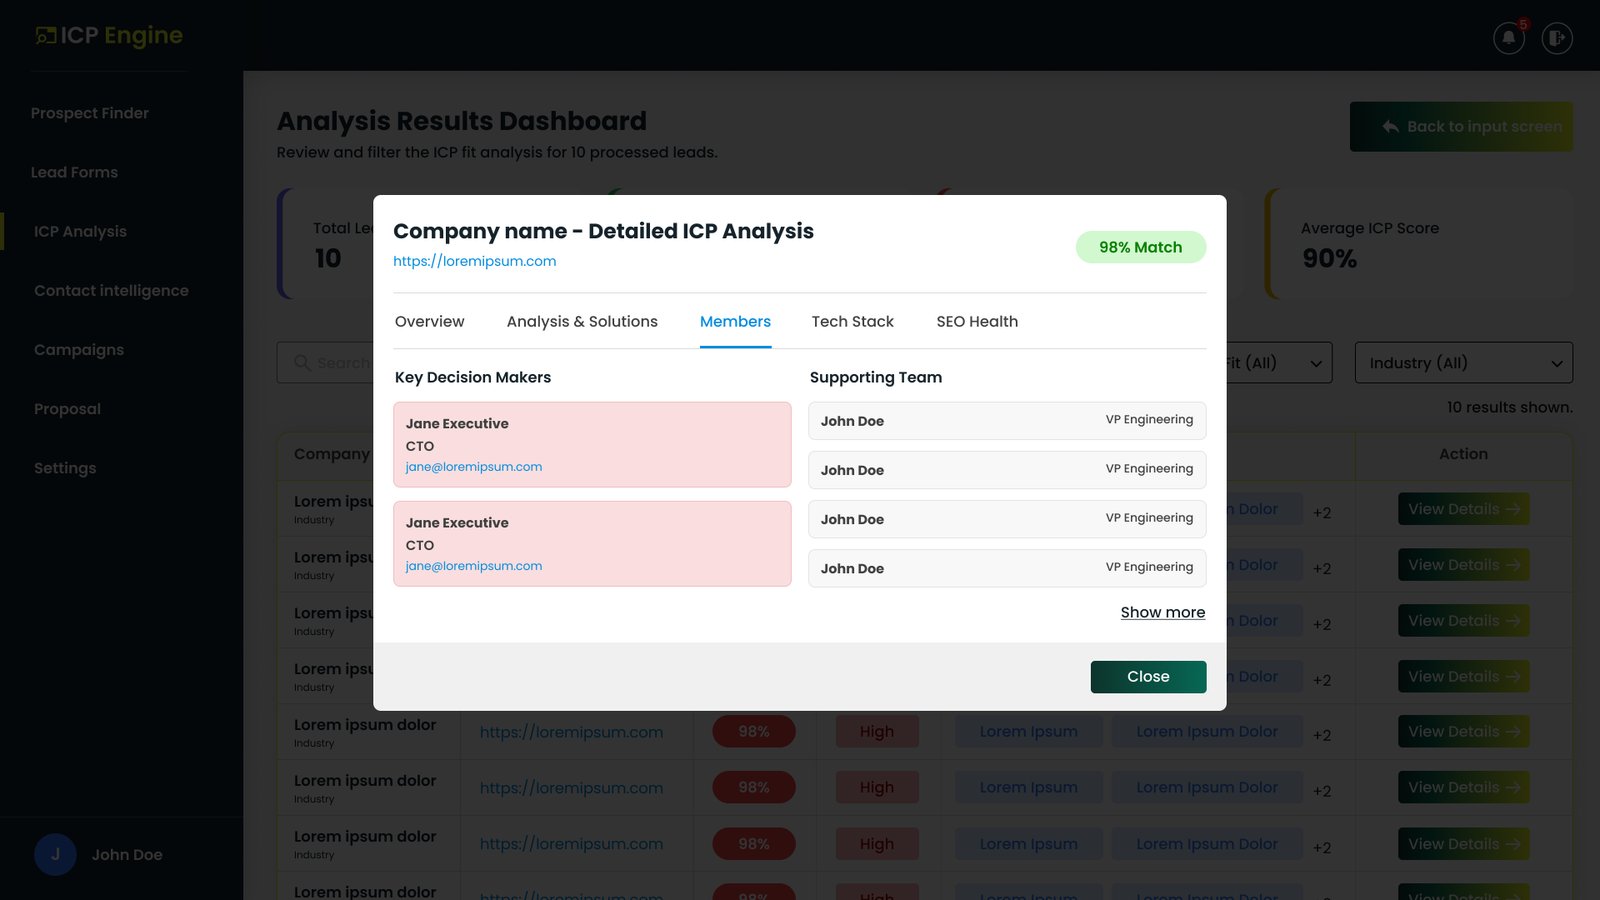Screen dimensions: 1600x900
Task: Open Prospect Finder in sidebar
Action: pos(90,113)
